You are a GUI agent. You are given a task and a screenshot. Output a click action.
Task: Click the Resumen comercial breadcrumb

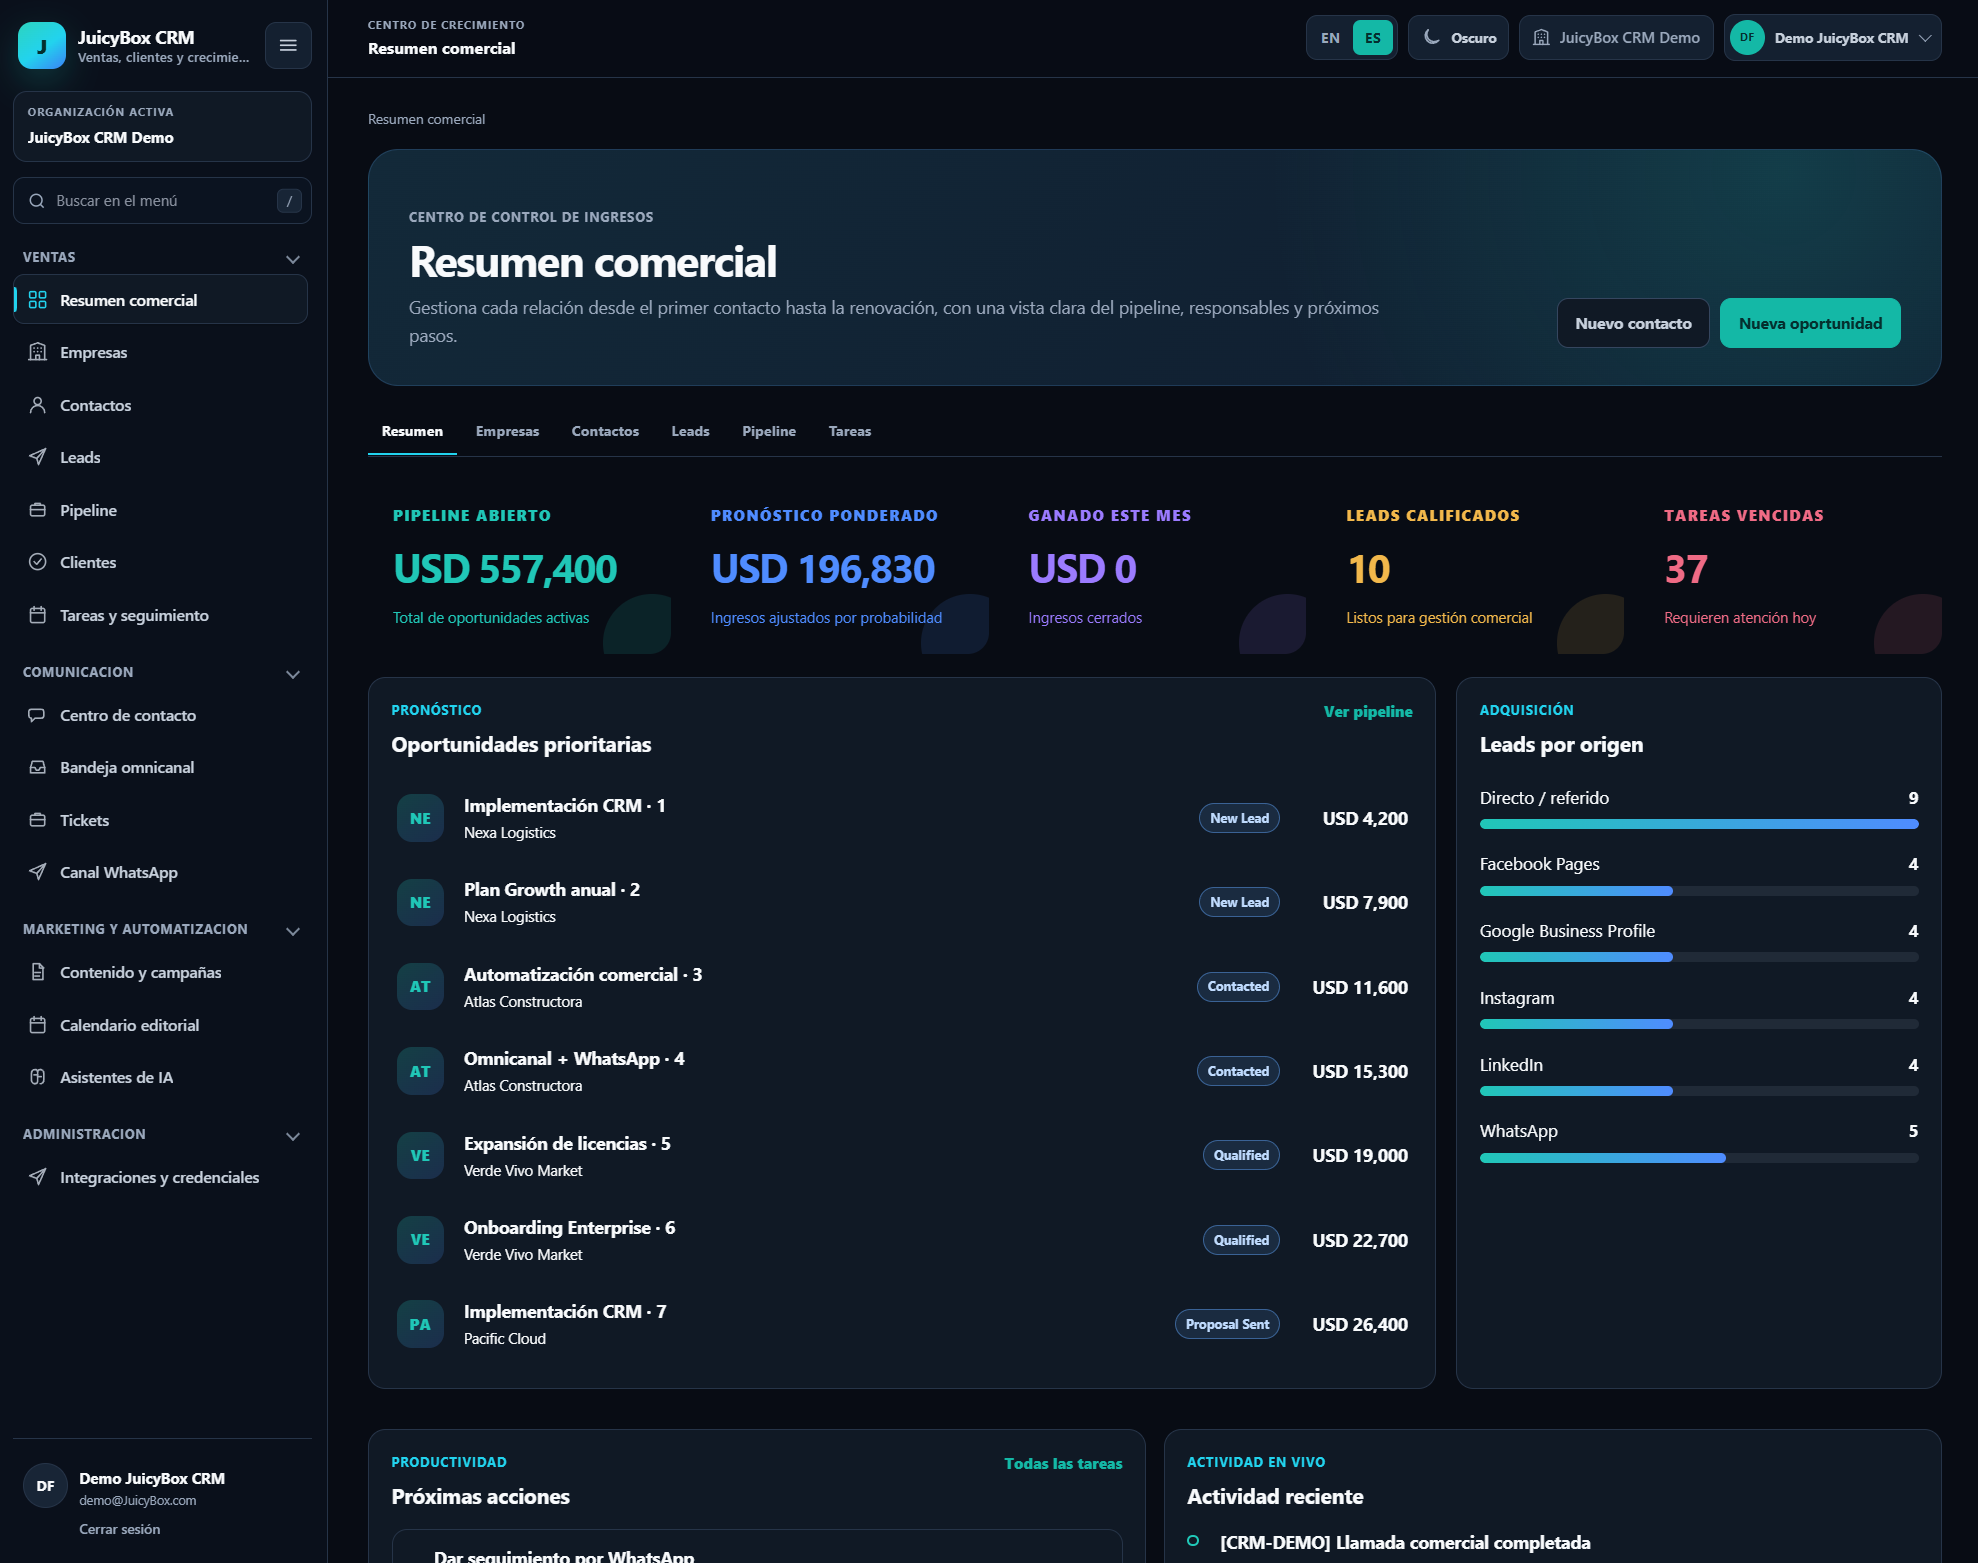pos(426,119)
